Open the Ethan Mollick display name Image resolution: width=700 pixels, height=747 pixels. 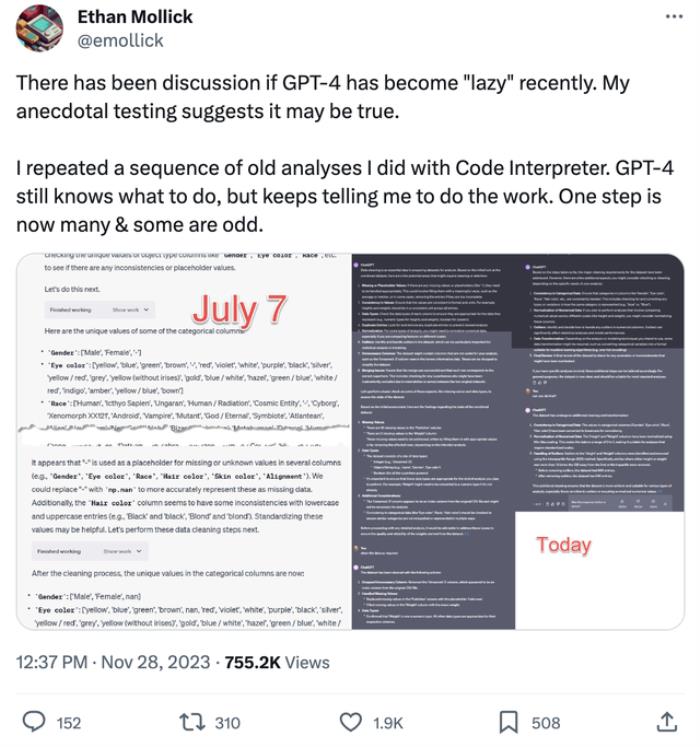tap(135, 17)
